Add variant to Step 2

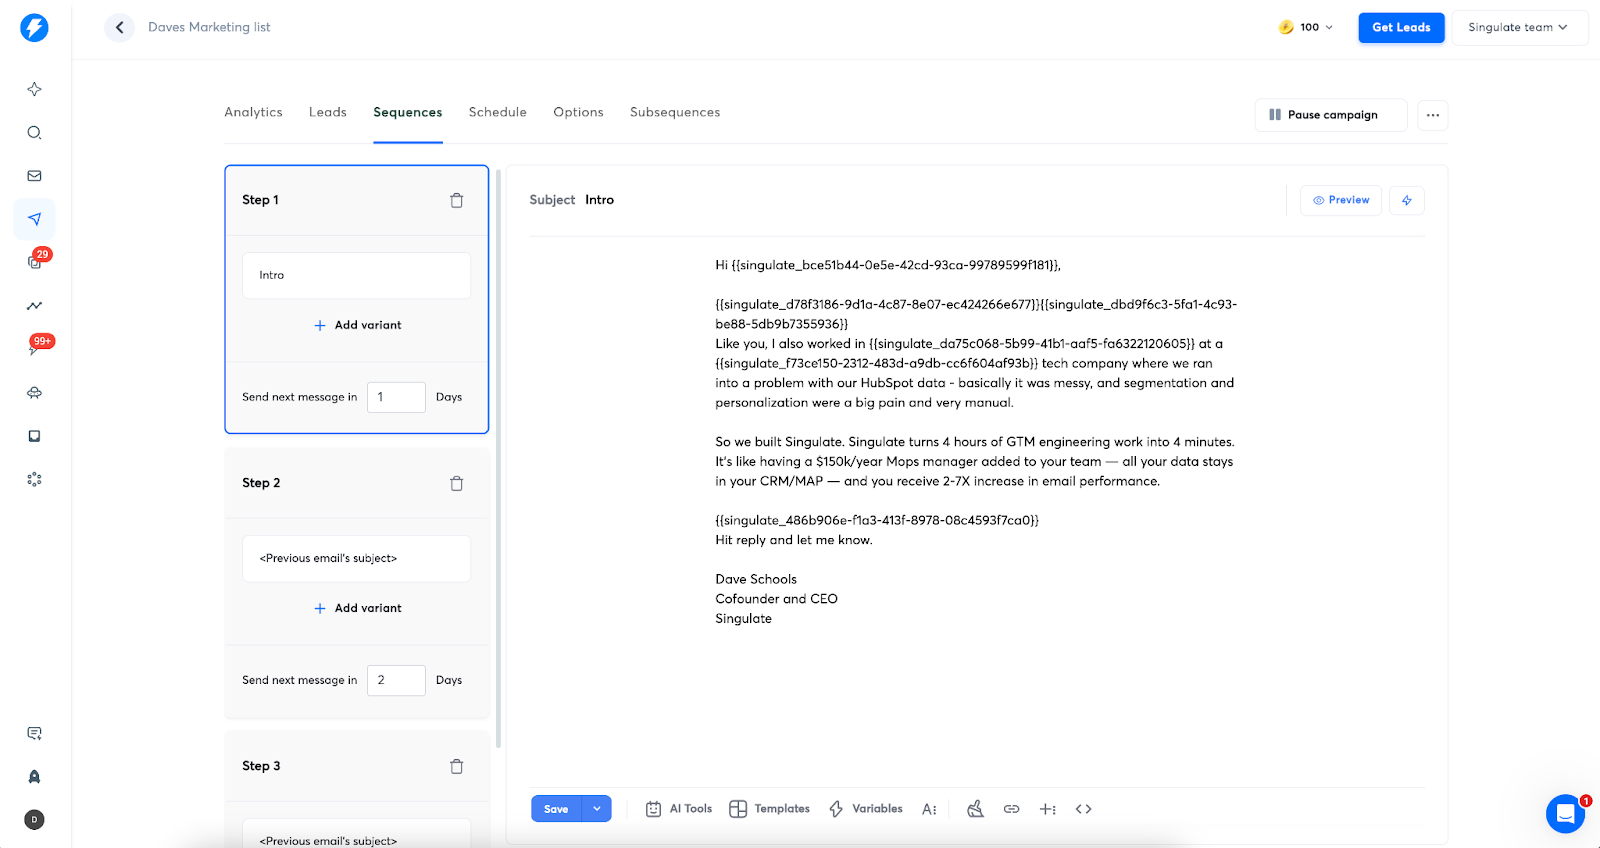pos(357,608)
